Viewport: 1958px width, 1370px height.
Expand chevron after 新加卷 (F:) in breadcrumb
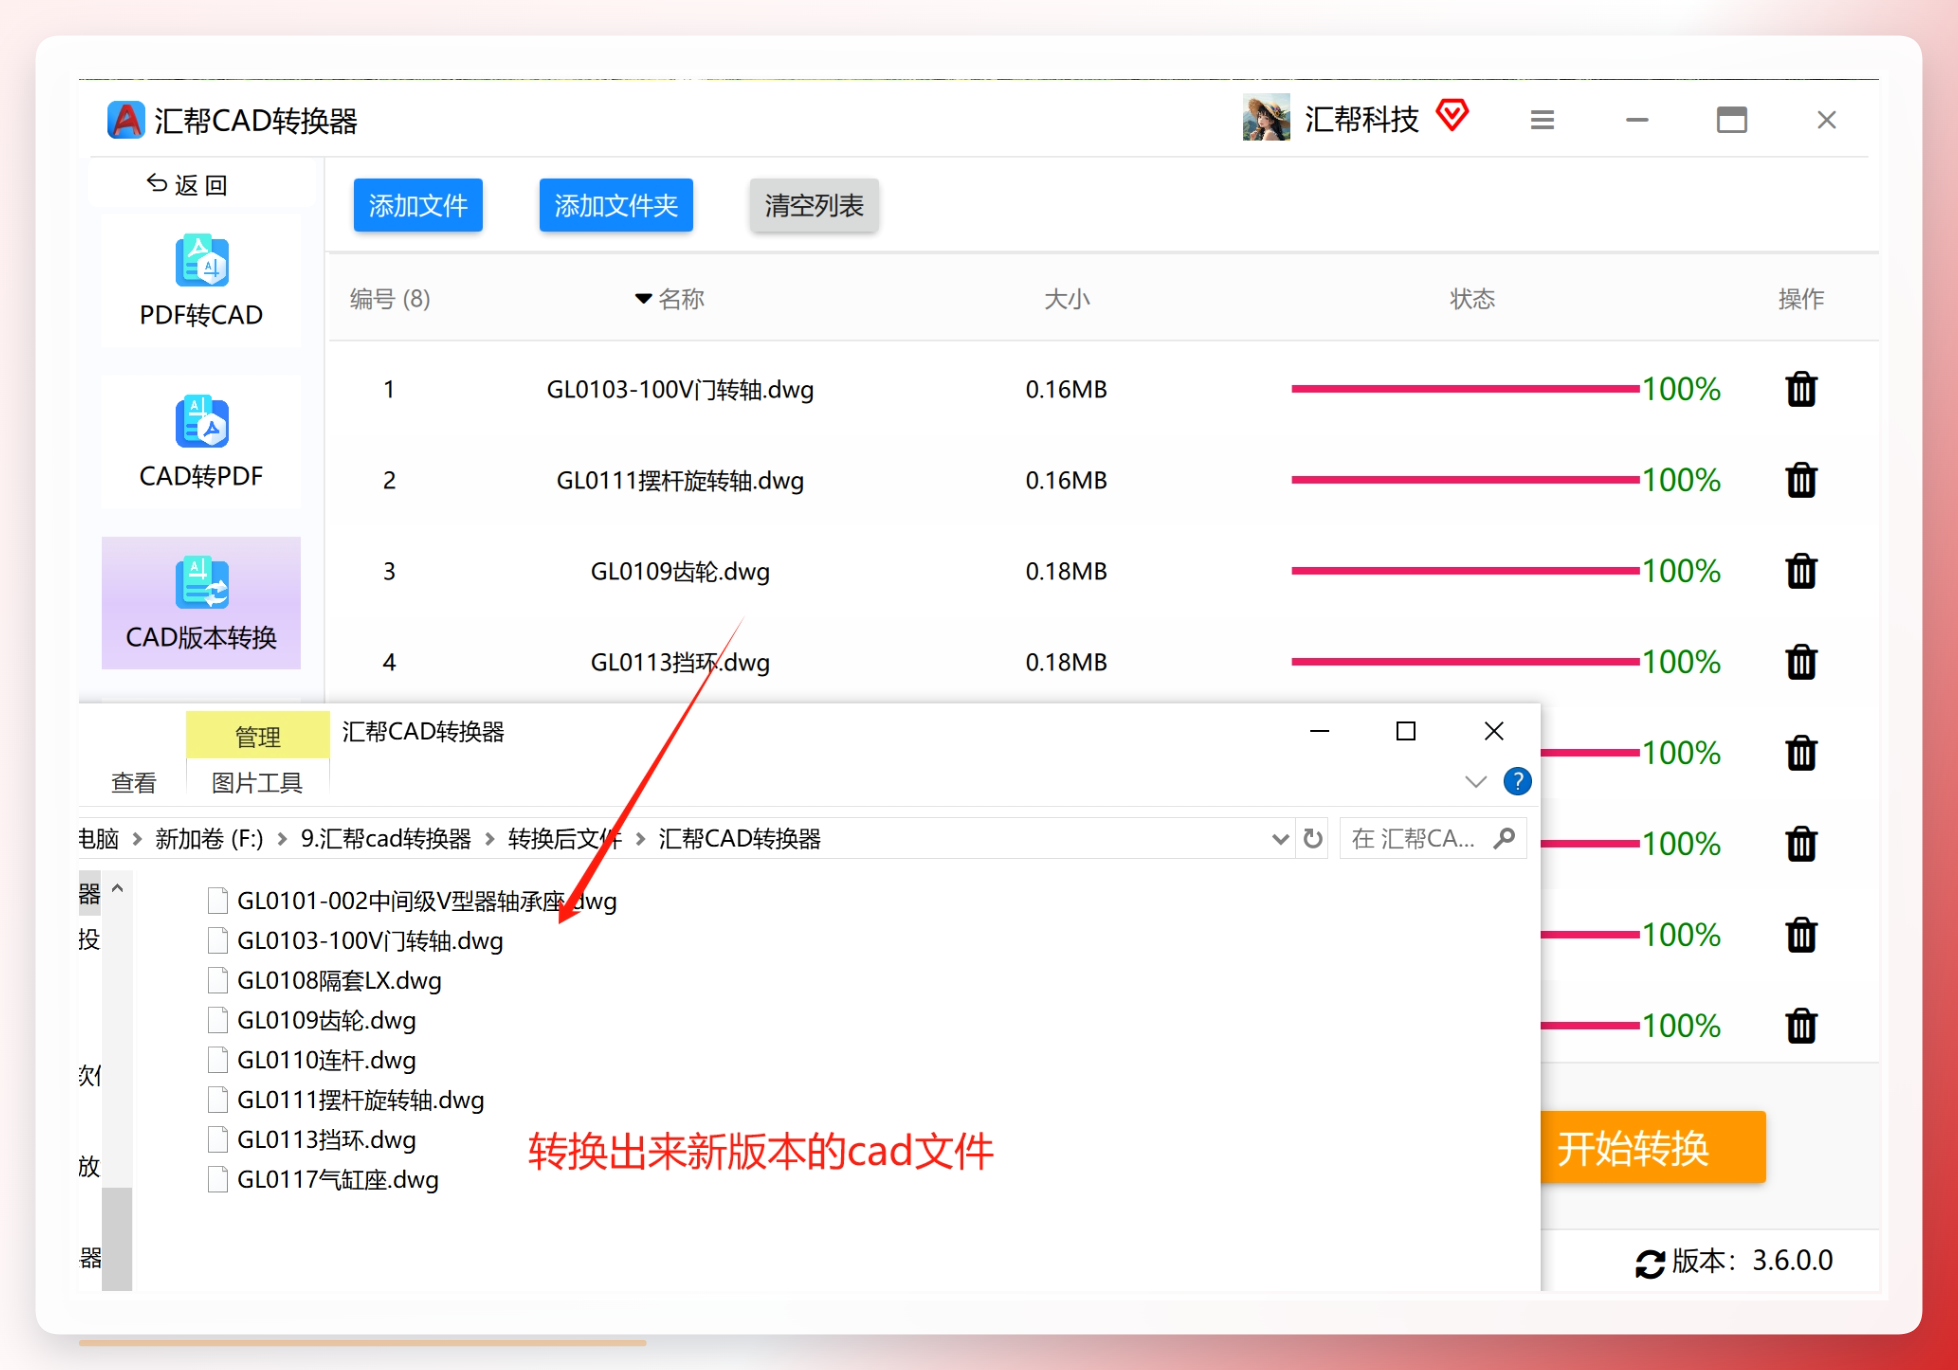pyautogui.click(x=282, y=839)
